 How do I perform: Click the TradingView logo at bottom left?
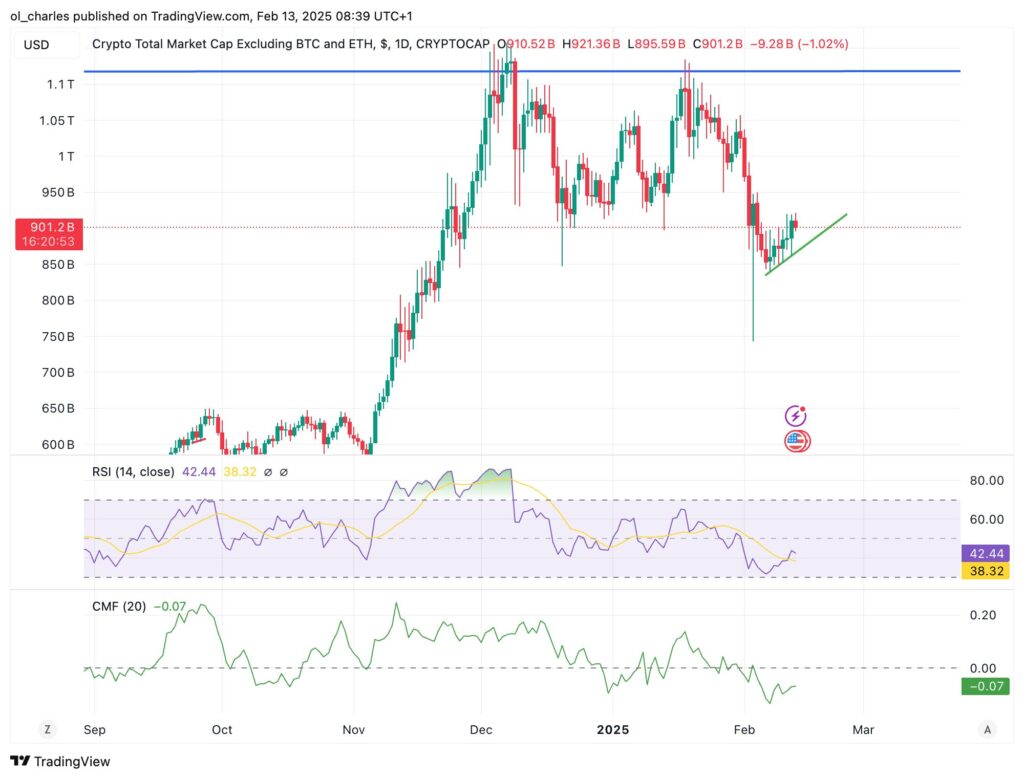60,762
